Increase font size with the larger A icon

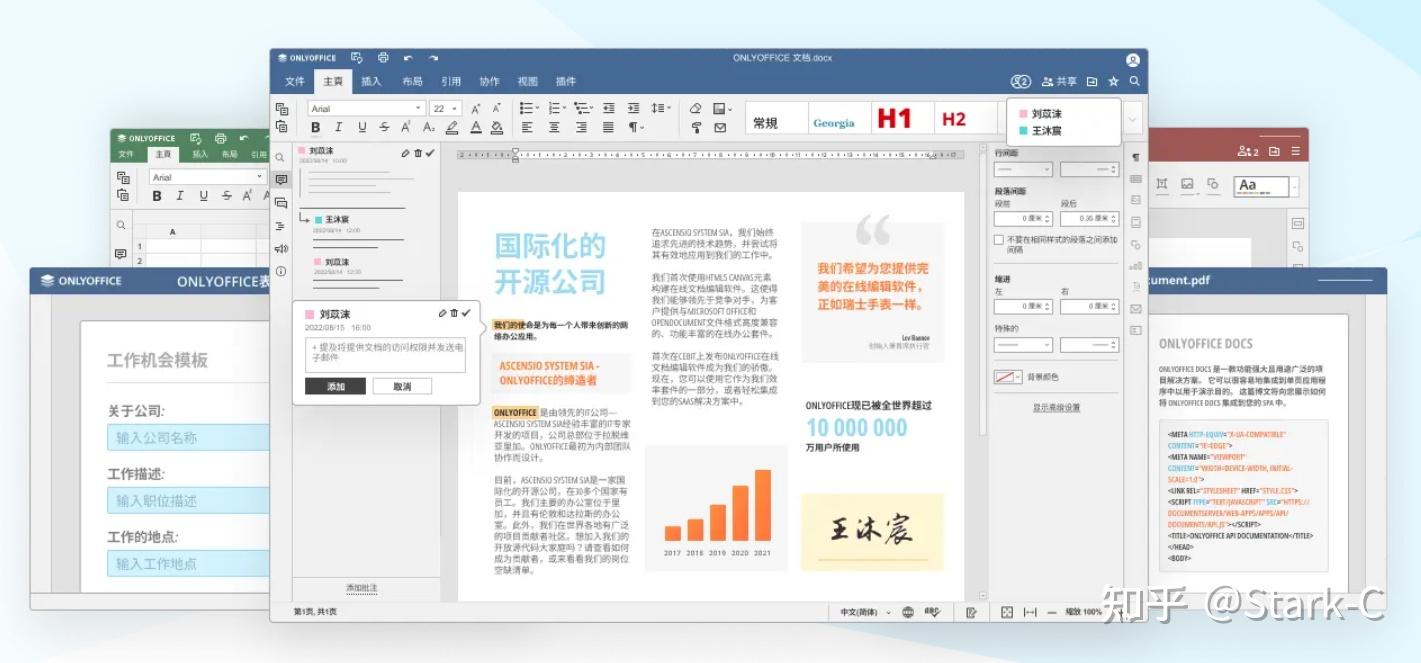(476, 108)
